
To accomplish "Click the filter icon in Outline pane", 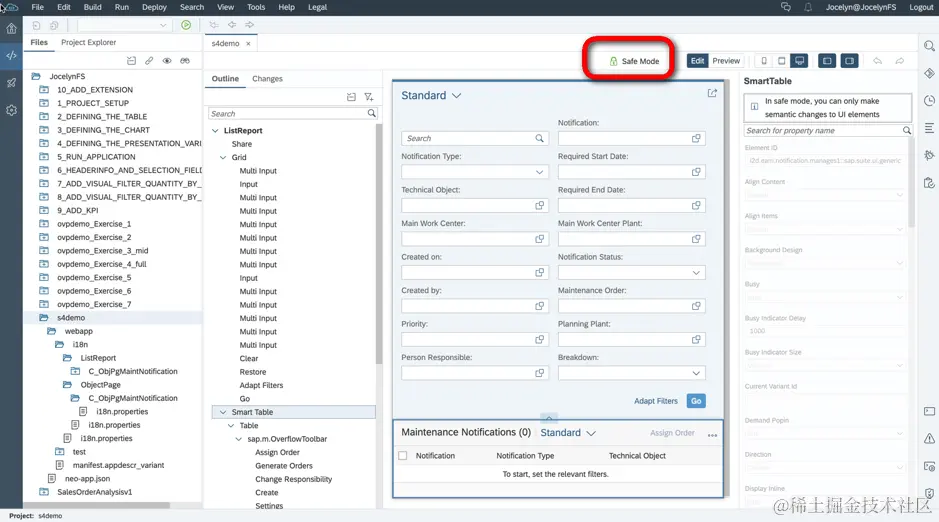I will (369, 97).
